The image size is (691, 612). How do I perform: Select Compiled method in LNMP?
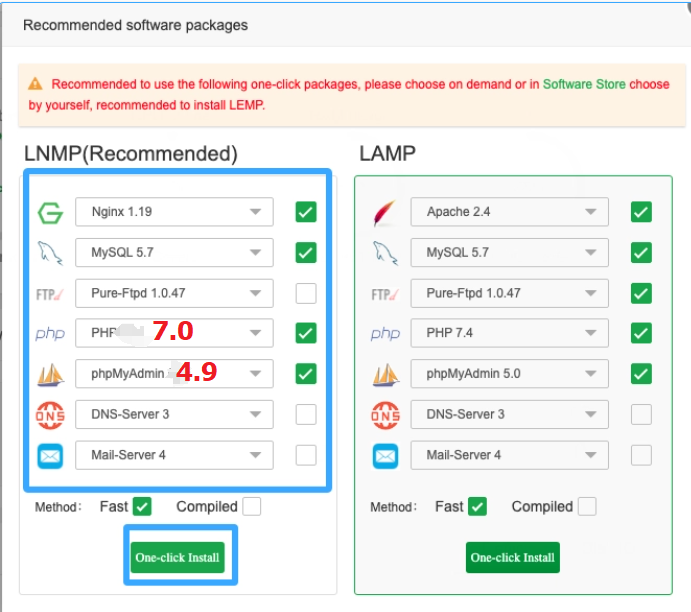pyautogui.click(x=252, y=506)
